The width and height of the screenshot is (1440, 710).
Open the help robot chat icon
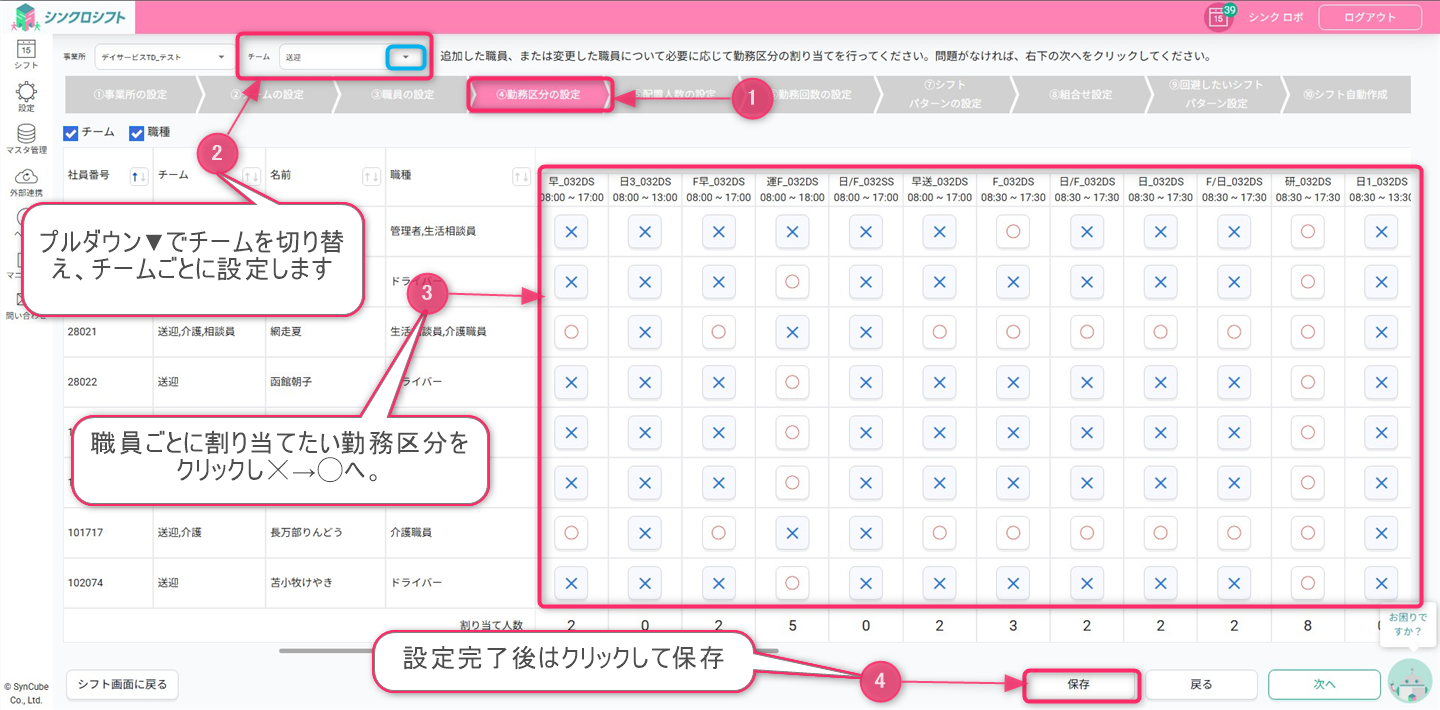pyautogui.click(x=1410, y=680)
